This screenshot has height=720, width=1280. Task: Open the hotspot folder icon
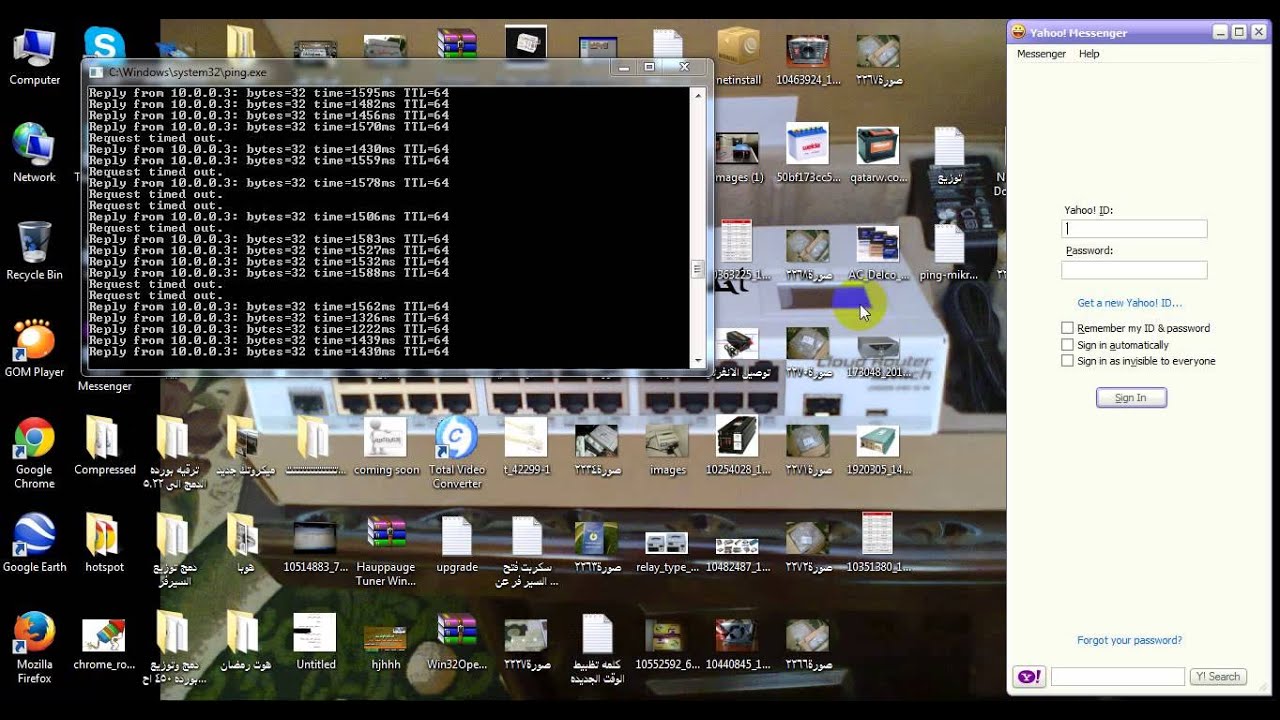(x=105, y=544)
